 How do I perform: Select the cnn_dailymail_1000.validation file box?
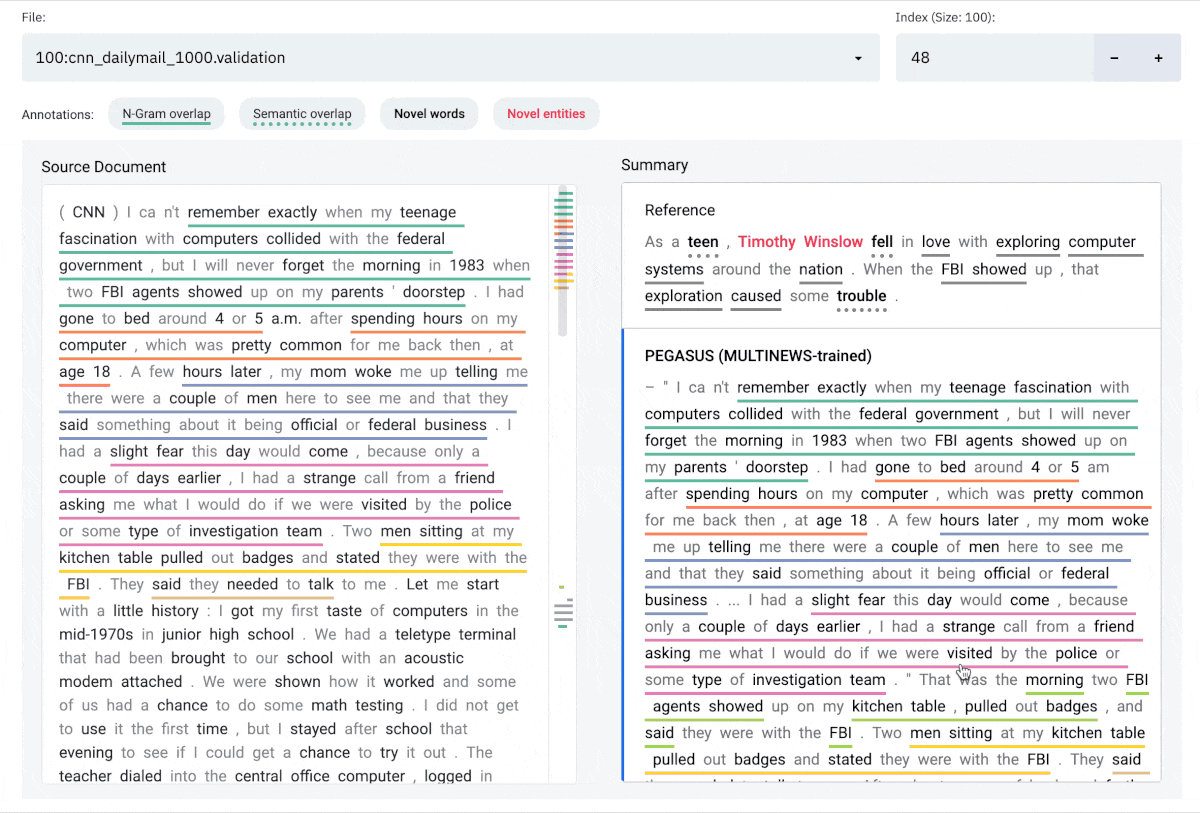pyautogui.click(x=440, y=58)
